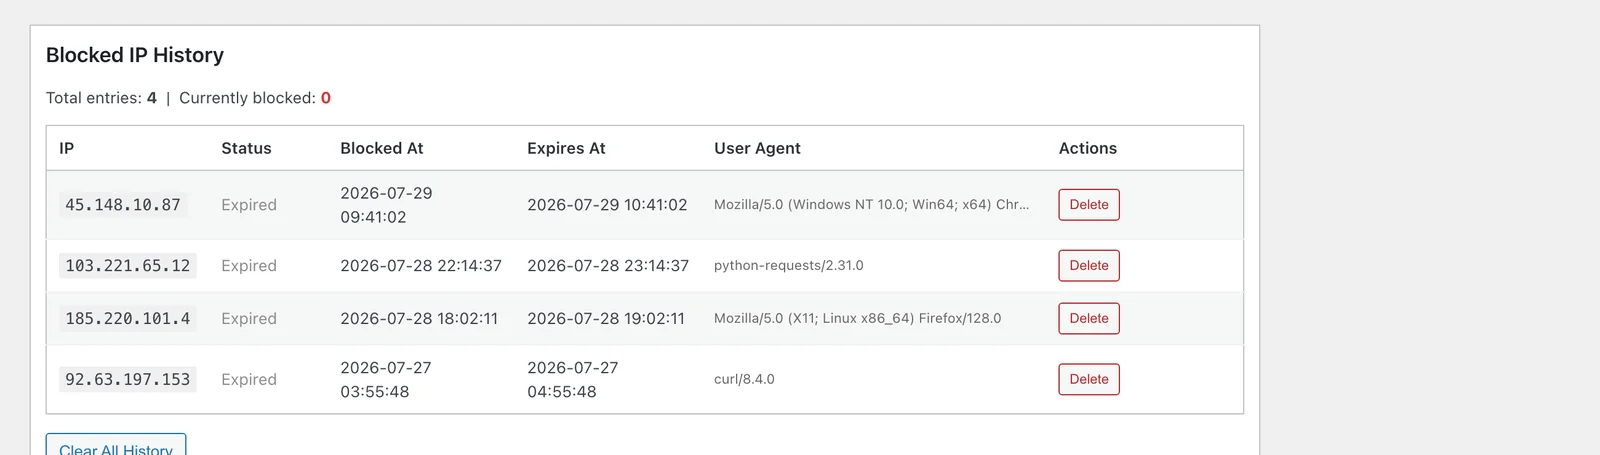
Task: Select the IP address 92.63.197.153
Action: (x=128, y=380)
